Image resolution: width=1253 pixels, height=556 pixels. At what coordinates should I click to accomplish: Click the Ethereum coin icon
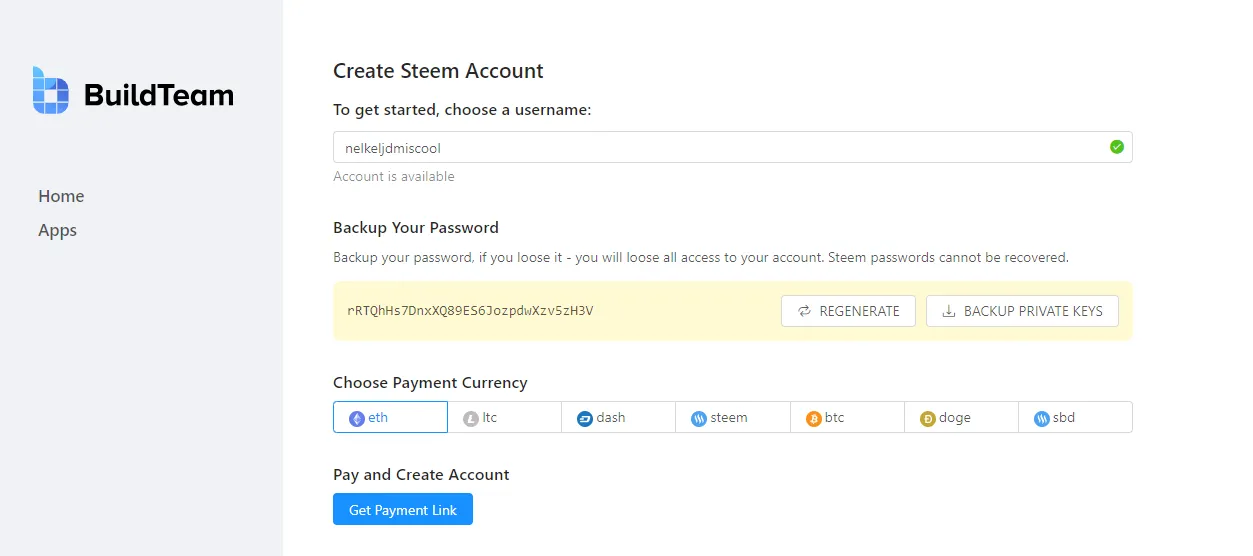[356, 418]
